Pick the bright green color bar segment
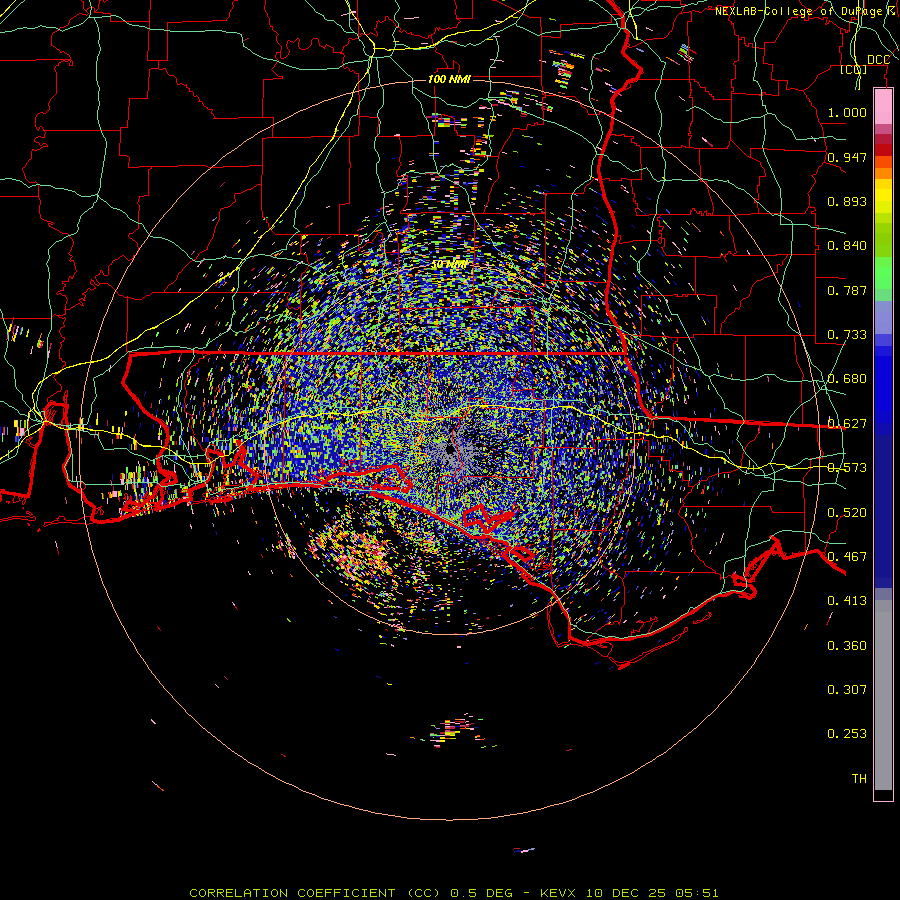900x900 pixels. [883, 273]
